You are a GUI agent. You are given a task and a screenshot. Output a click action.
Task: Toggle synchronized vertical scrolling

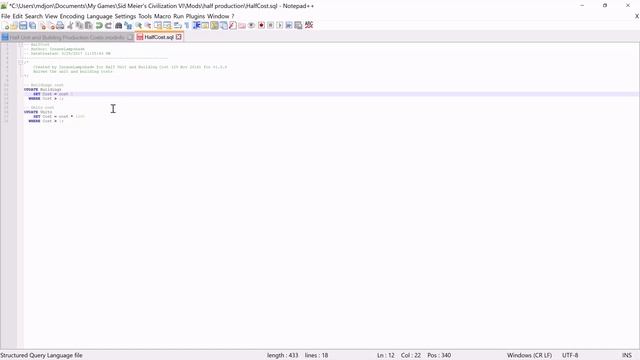pos(158,25)
